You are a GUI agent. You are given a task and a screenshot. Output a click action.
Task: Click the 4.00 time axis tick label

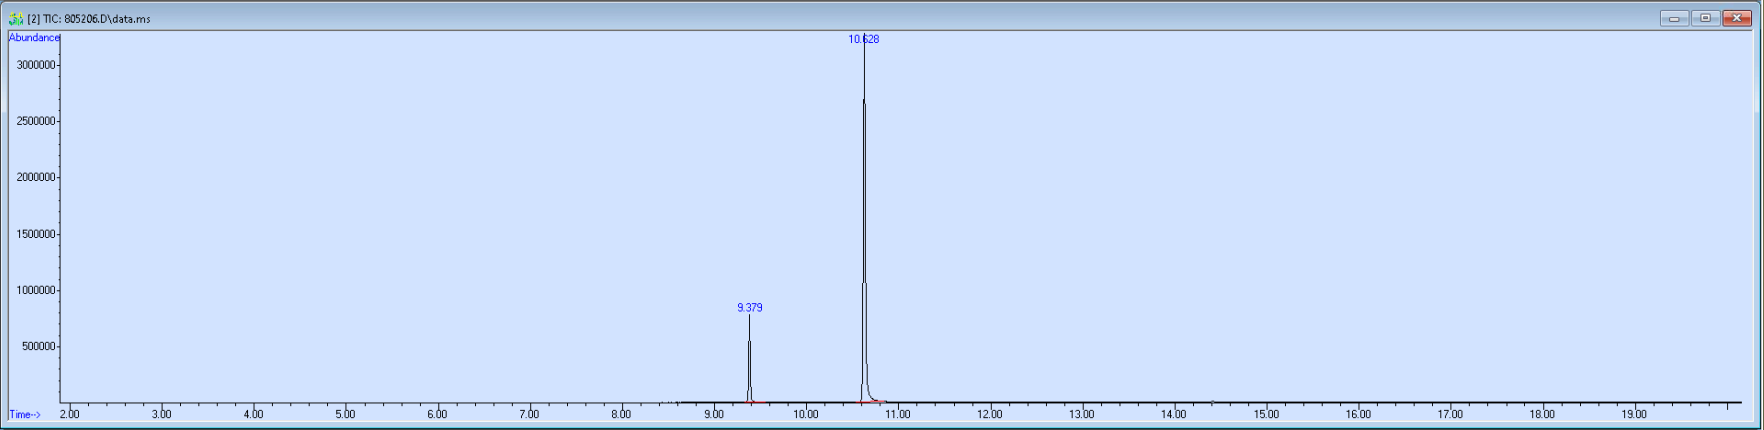point(253,414)
